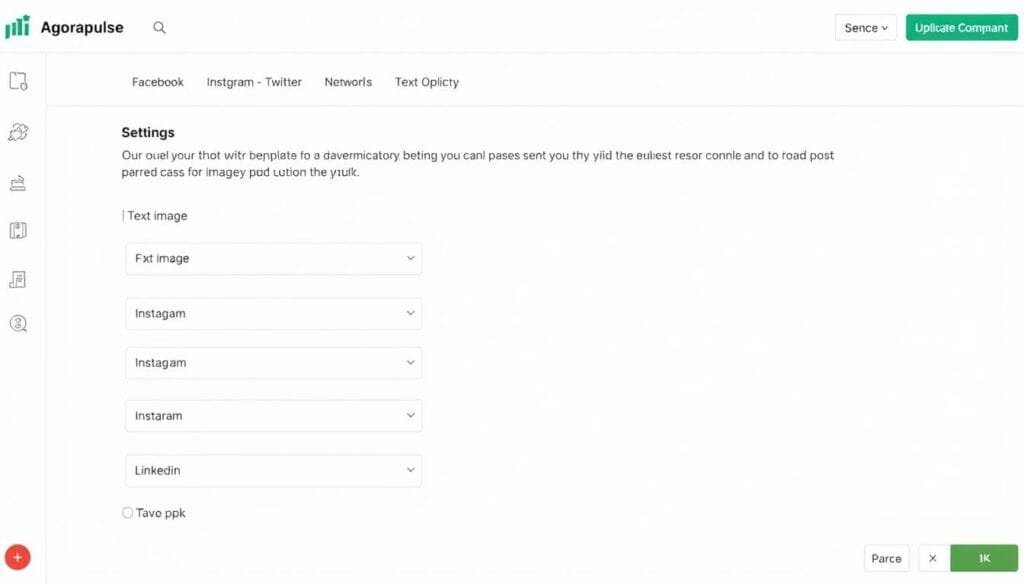
Task: Select the puzzle-shaped icon in left sidebar
Action: [18, 132]
